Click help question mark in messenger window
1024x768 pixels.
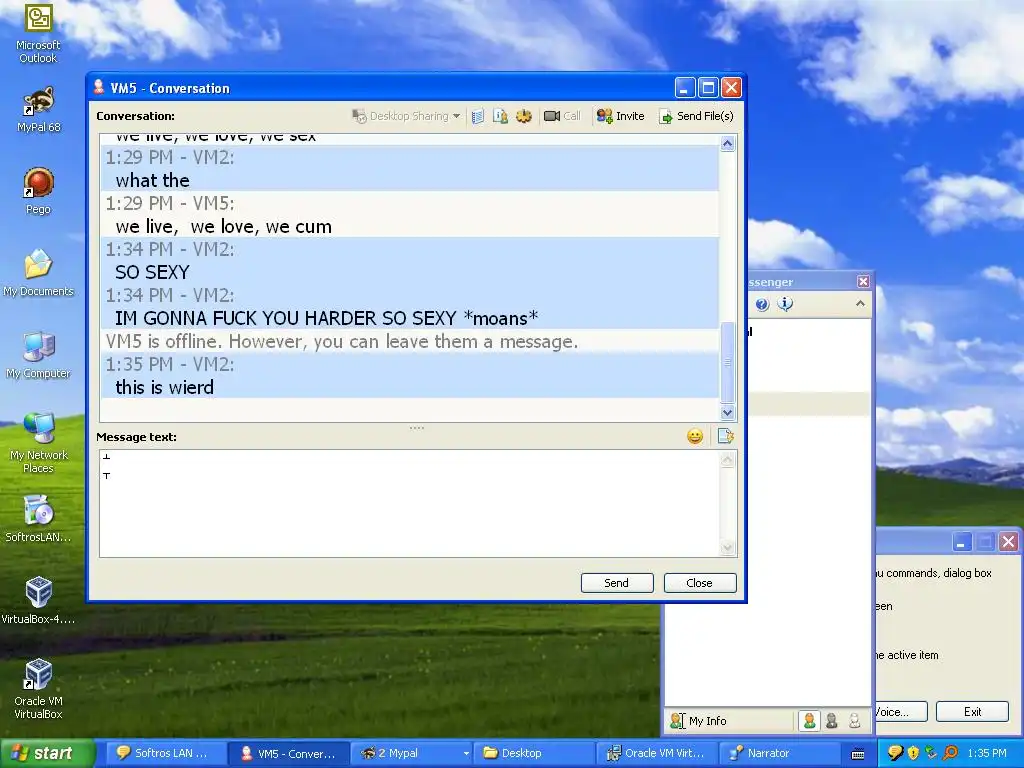(x=761, y=304)
